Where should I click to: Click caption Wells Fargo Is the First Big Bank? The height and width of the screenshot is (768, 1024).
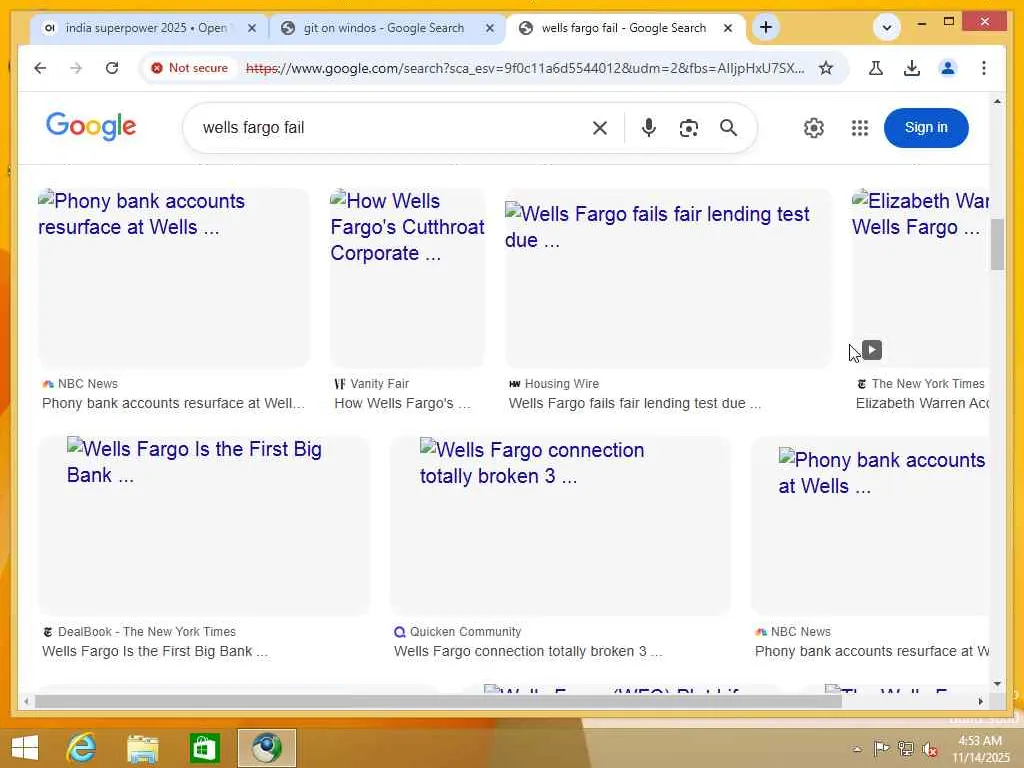coord(155,652)
